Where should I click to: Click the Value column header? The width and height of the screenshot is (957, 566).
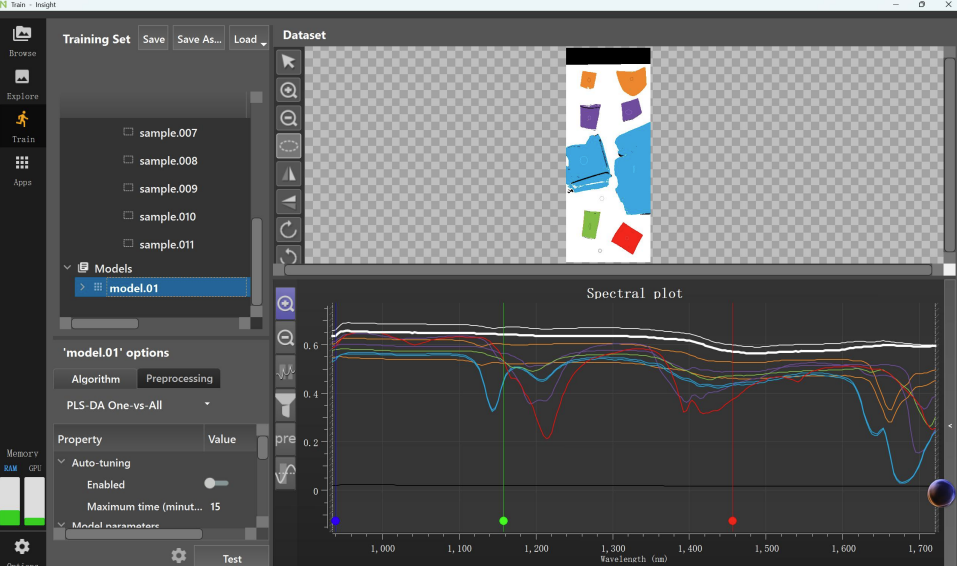[x=230, y=439]
